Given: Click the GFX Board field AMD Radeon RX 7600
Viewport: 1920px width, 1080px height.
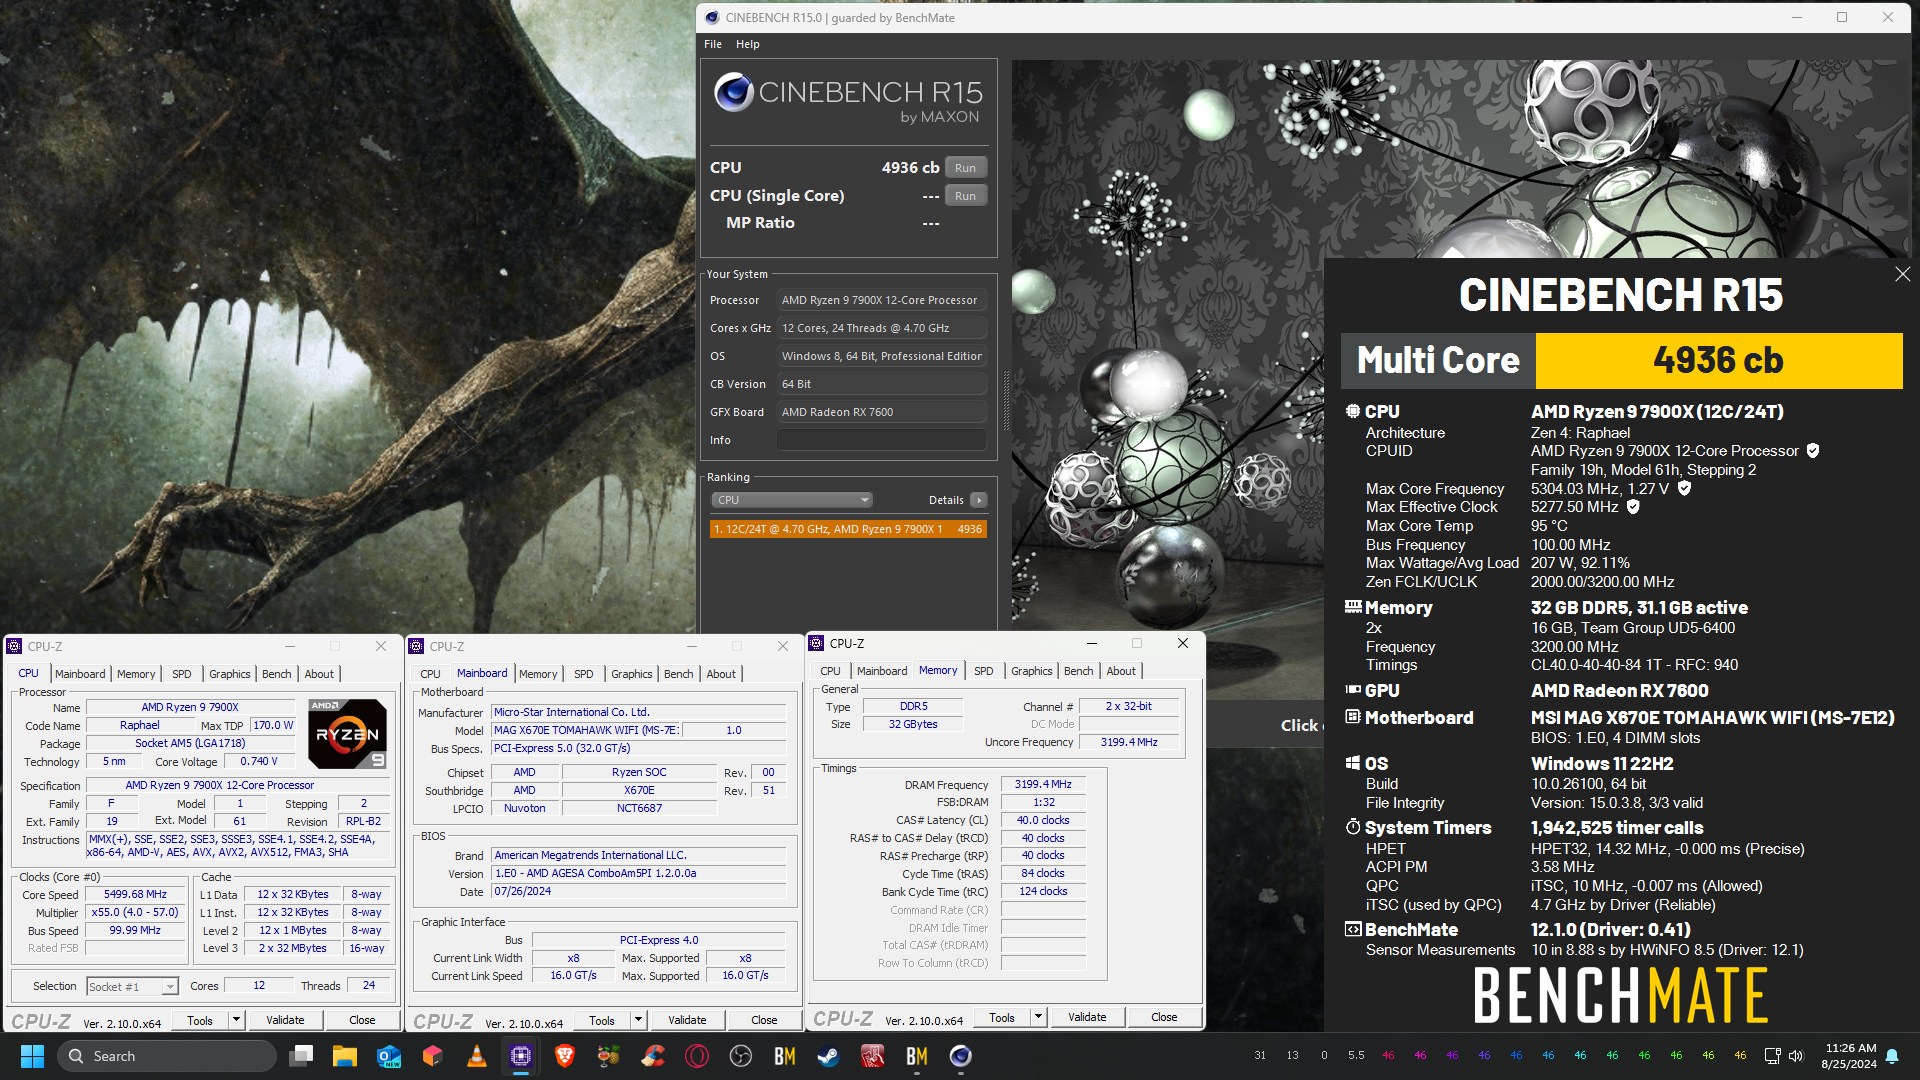Looking at the screenshot, I should (882, 412).
